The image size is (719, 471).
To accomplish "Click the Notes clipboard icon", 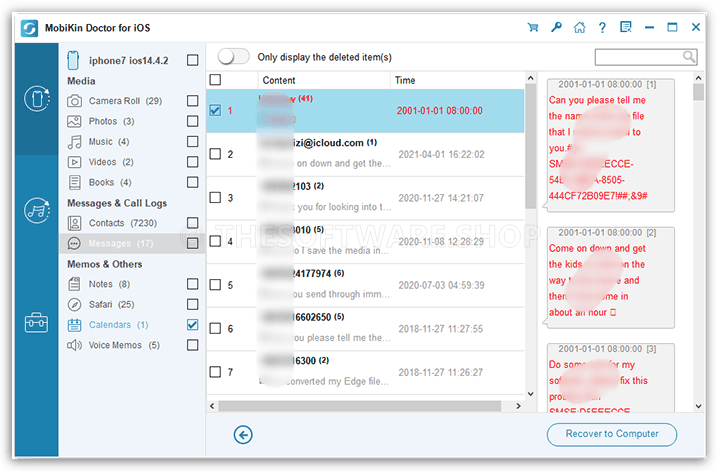I will 74,284.
